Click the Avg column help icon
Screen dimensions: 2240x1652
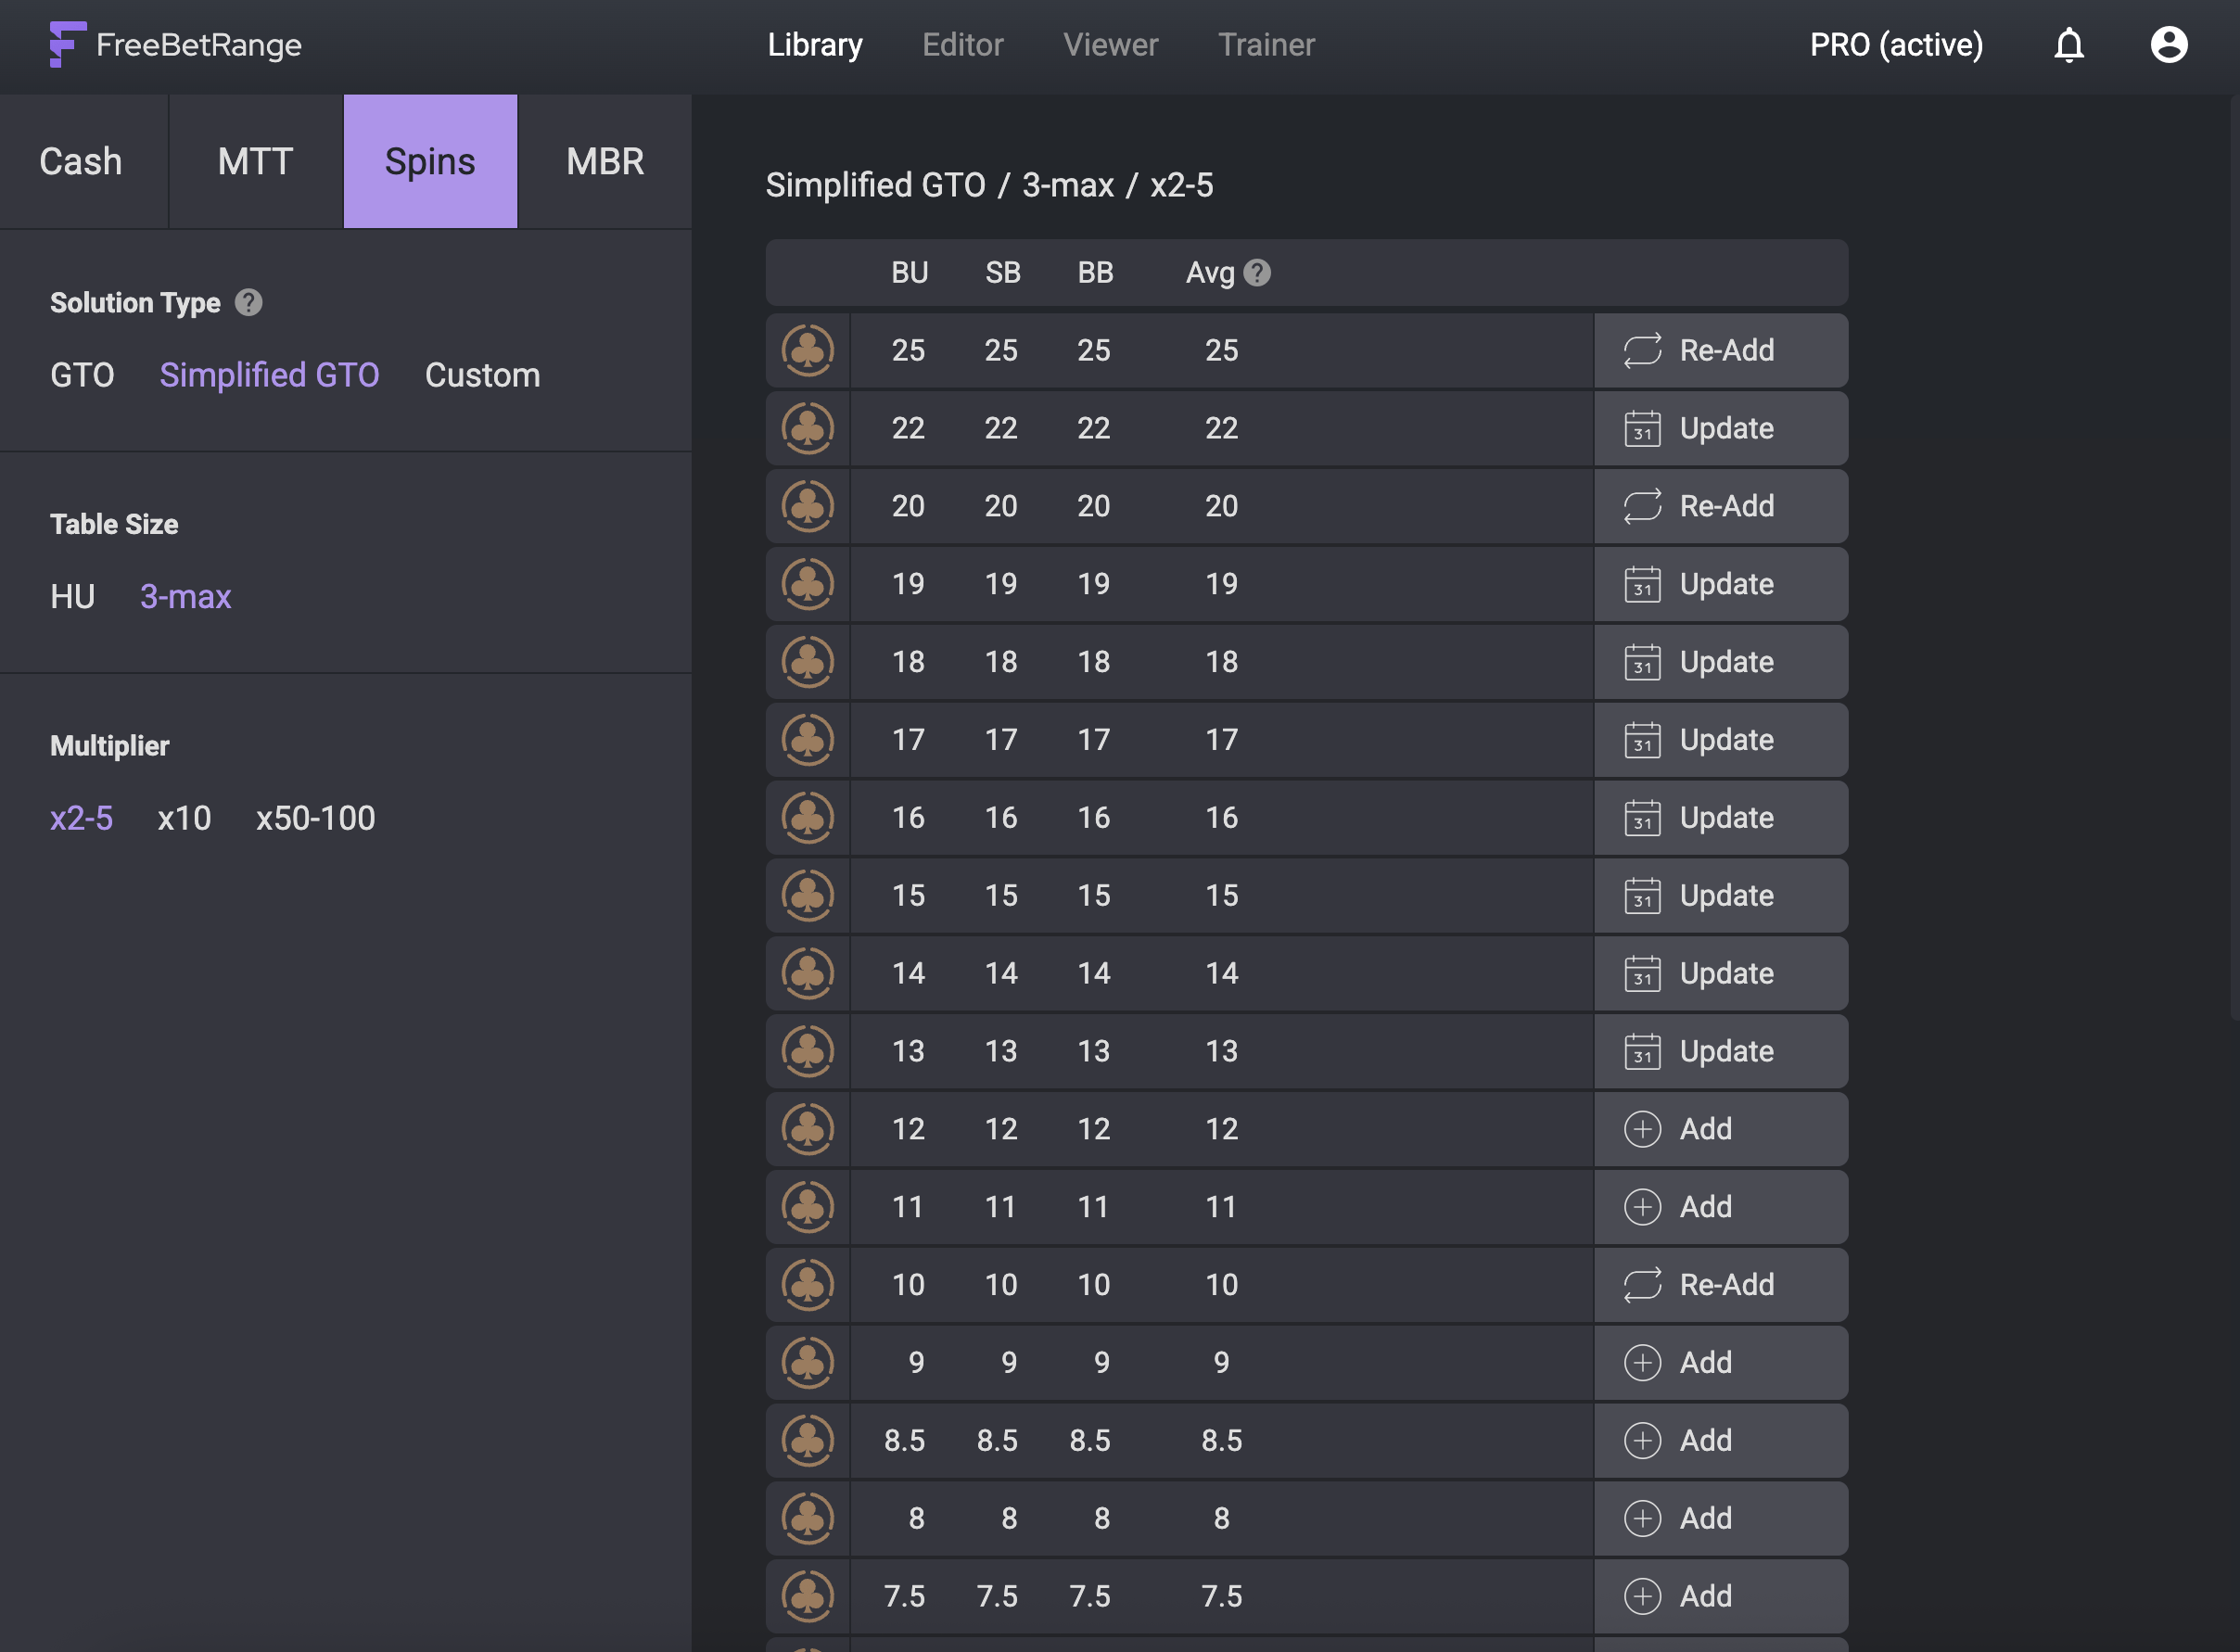coord(1257,272)
